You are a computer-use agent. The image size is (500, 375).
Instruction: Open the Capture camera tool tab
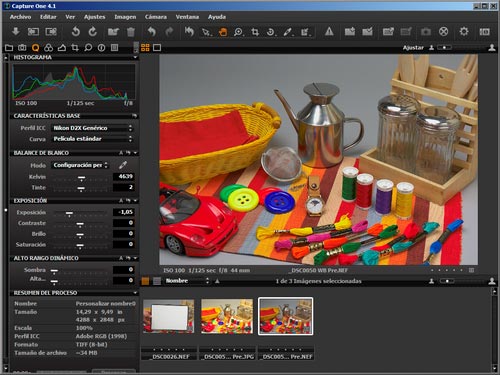(22, 48)
